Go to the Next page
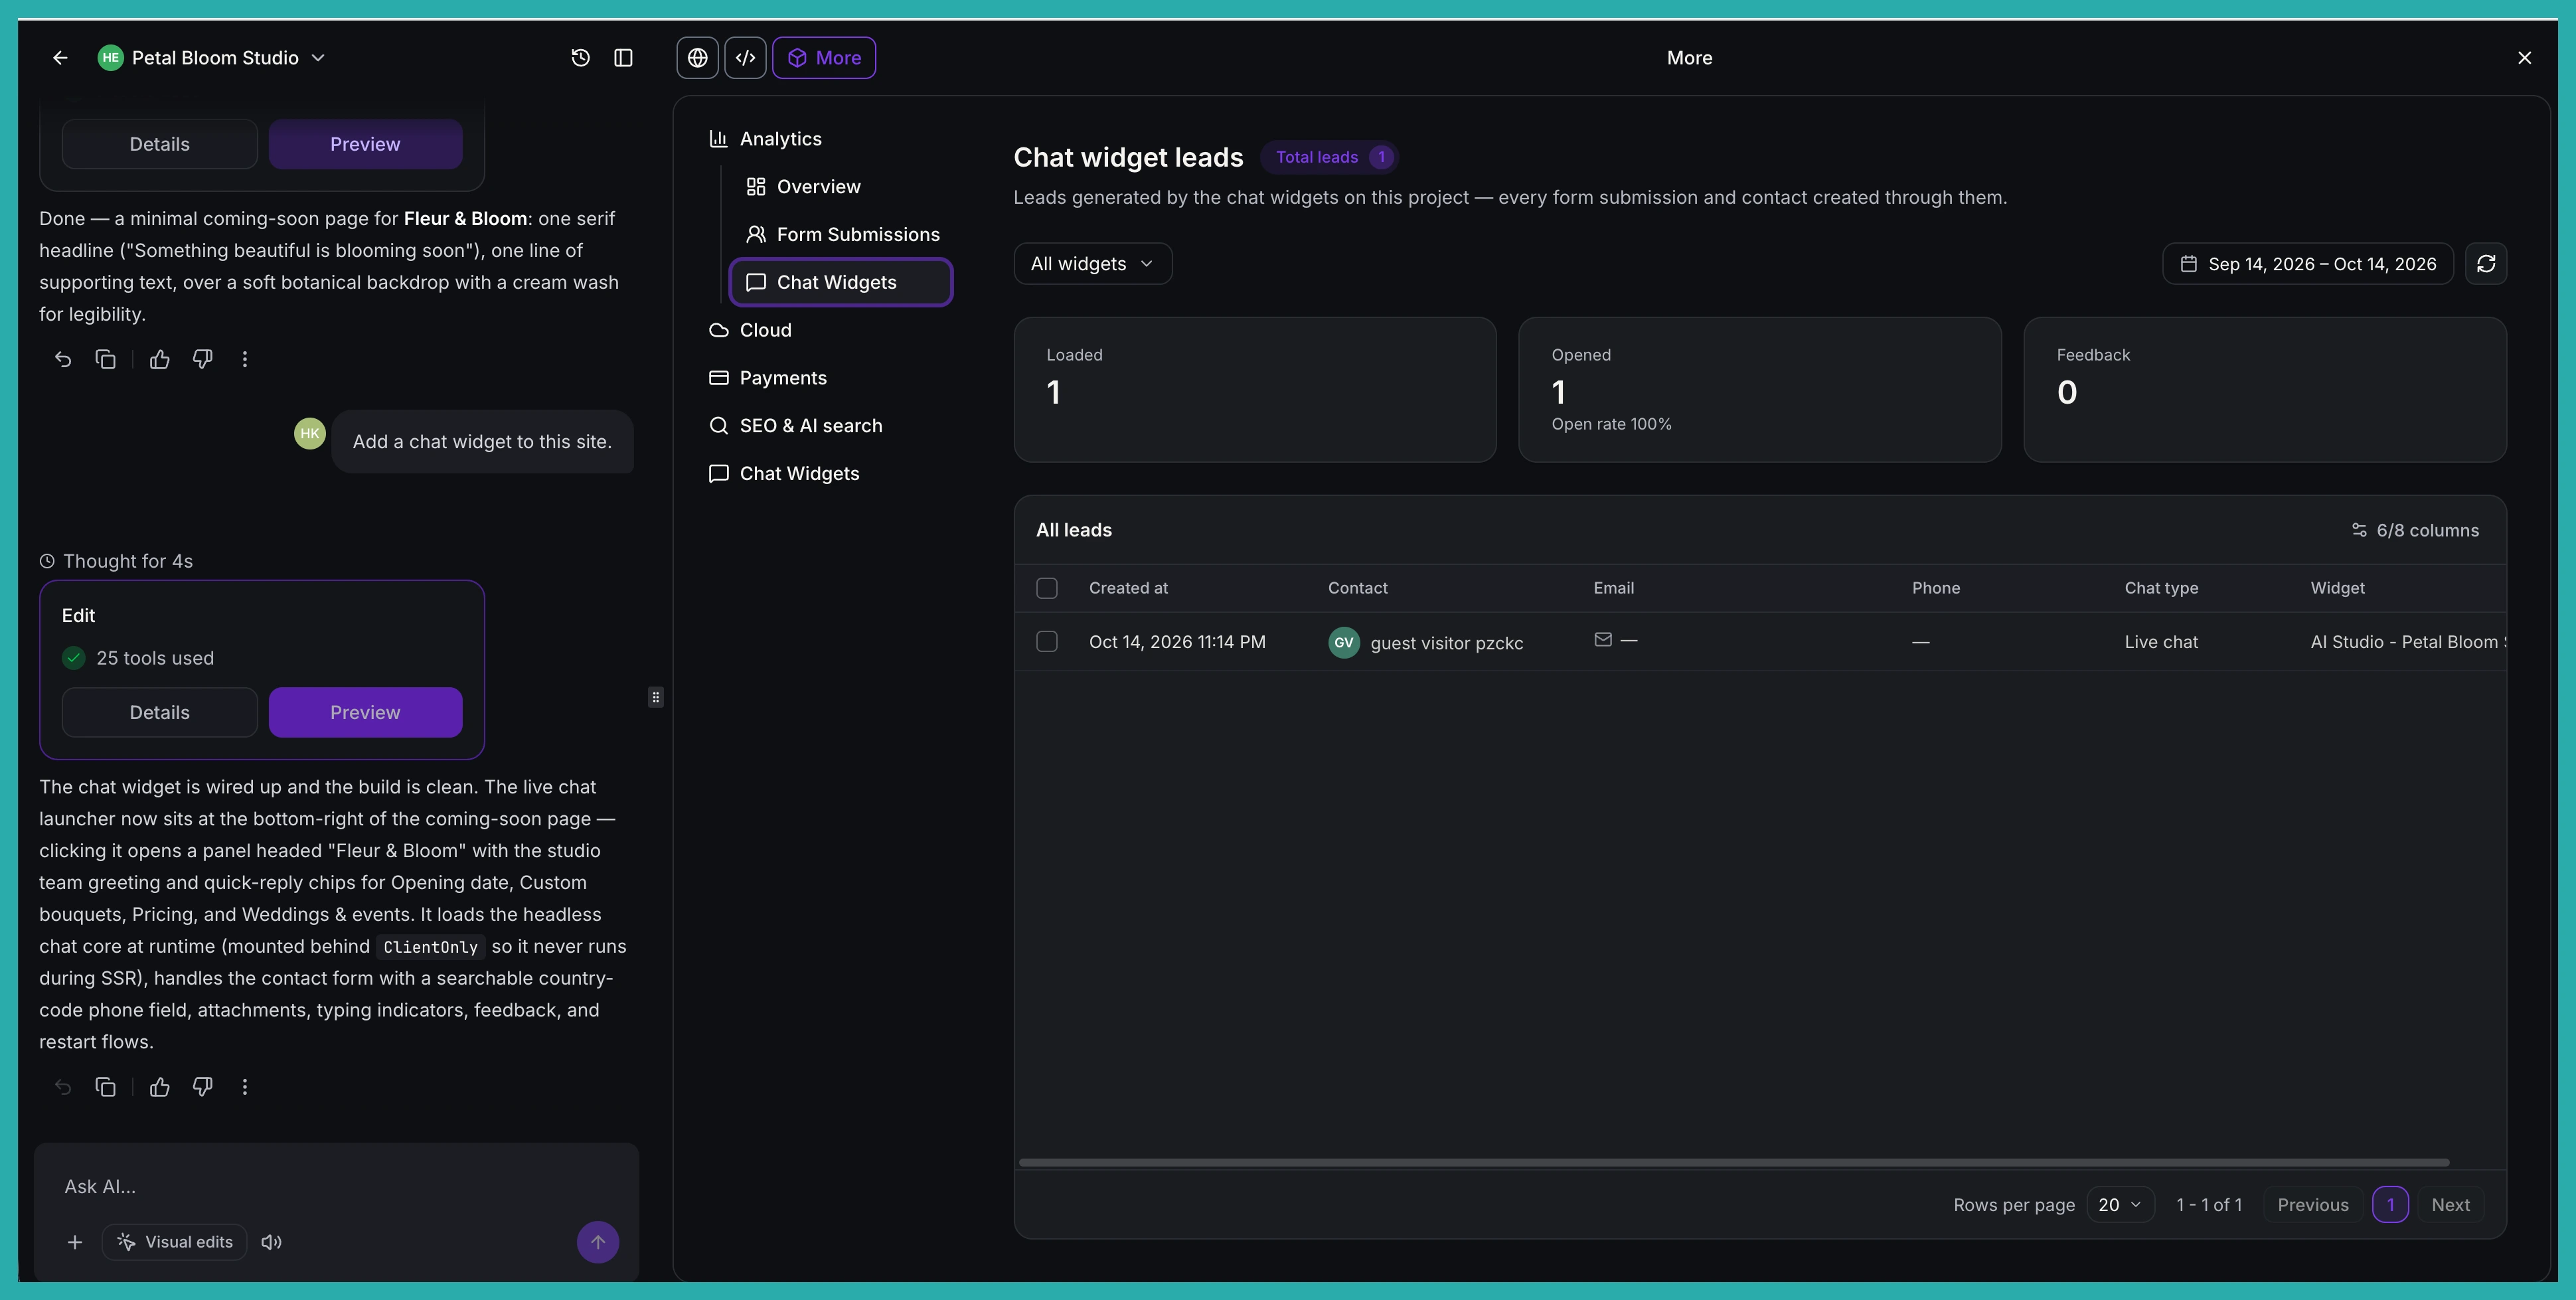The height and width of the screenshot is (1300, 2576). click(x=2450, y=1205)
